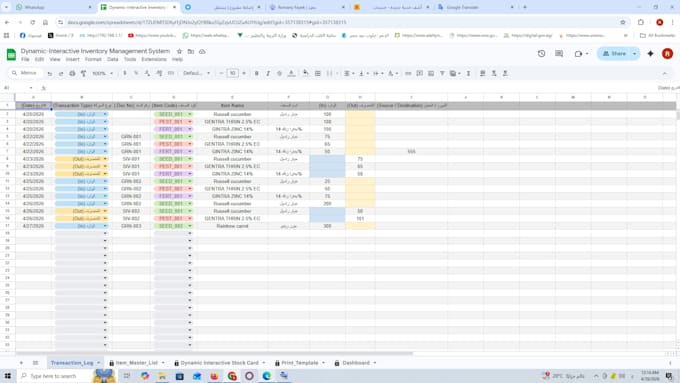
Task: Switch to the Dashboard sheet tab
Action: 356,363
